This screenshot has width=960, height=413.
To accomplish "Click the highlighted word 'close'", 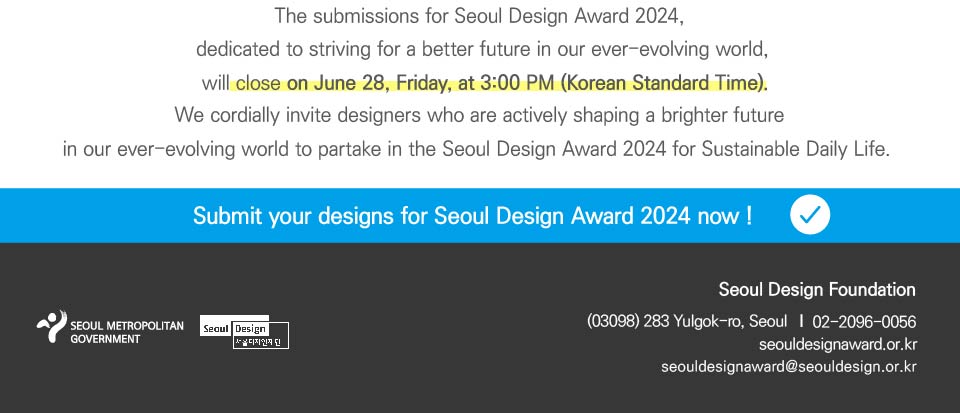I will coord(258,83).
